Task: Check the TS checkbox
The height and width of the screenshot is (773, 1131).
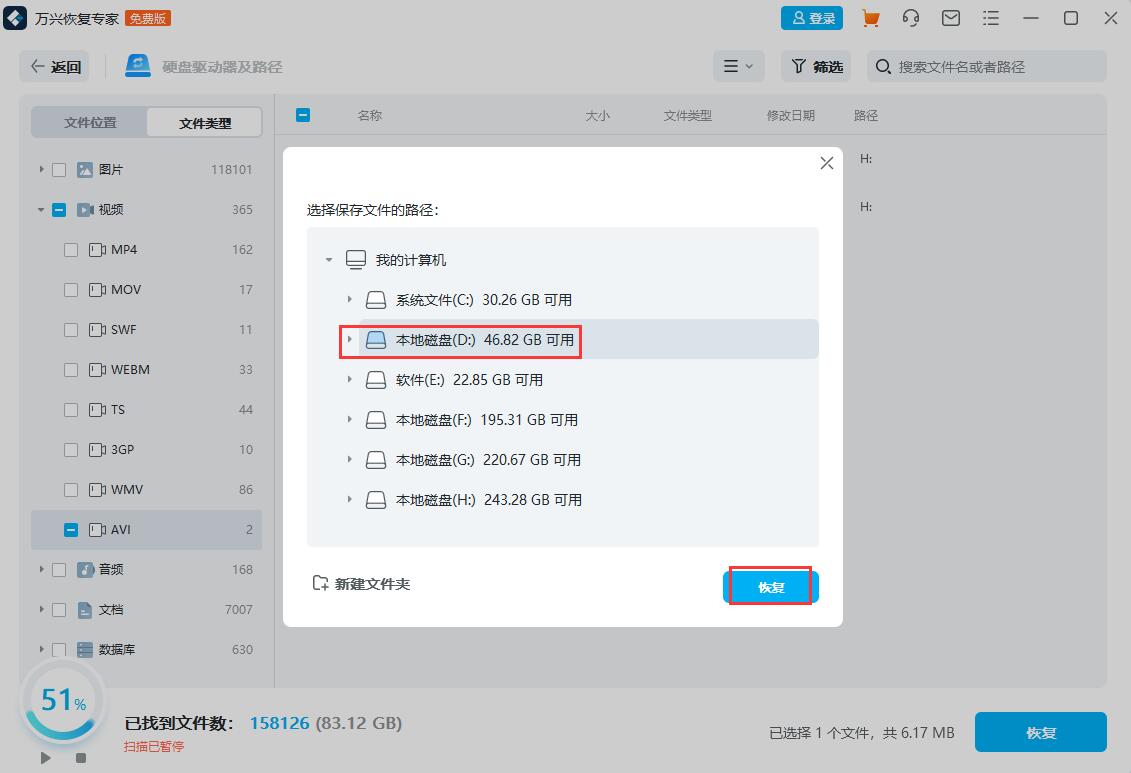Action: point(71,410)
